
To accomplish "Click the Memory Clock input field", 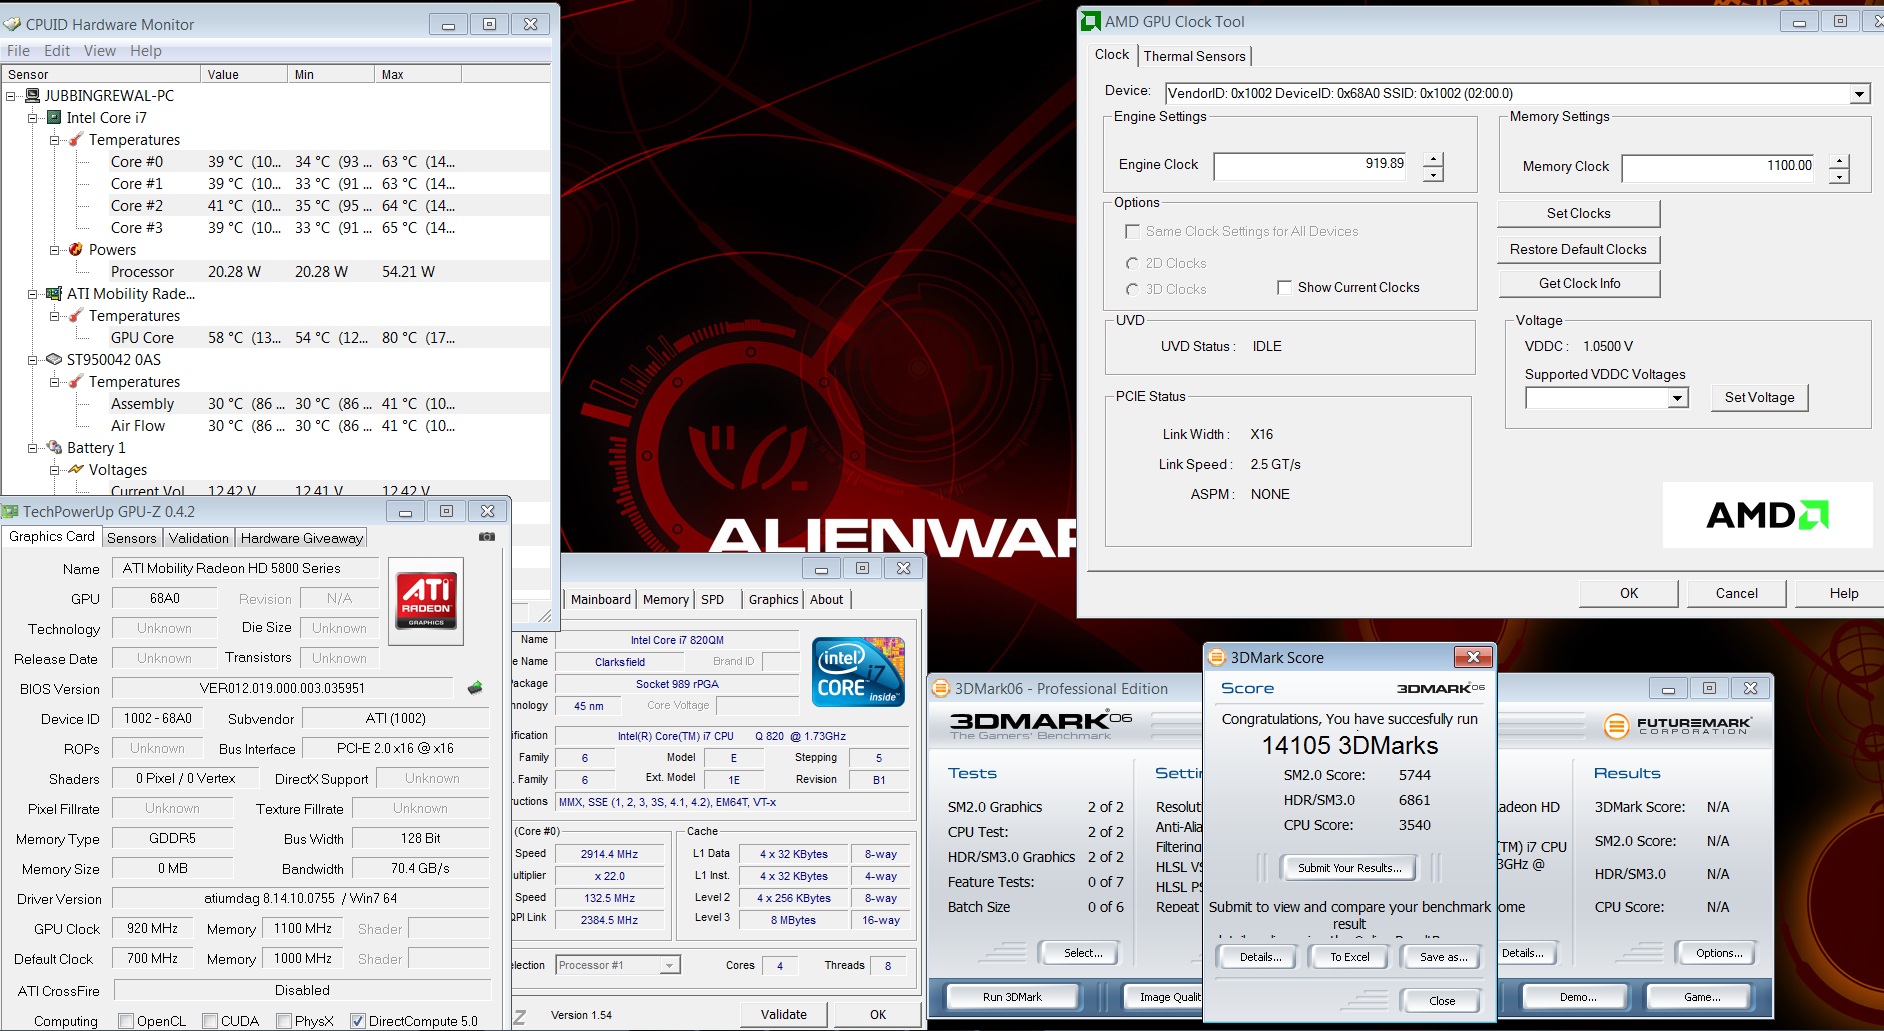I will coord(1718,168).
